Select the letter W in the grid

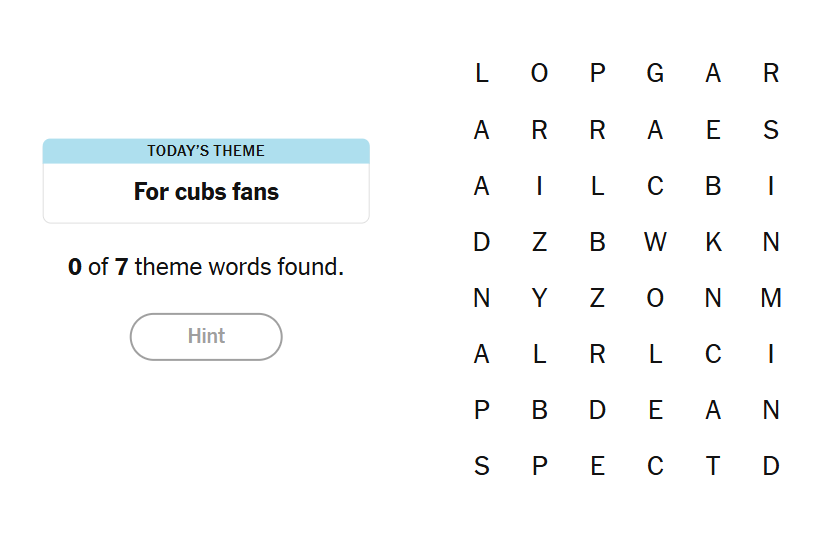[x=655, y=242]
